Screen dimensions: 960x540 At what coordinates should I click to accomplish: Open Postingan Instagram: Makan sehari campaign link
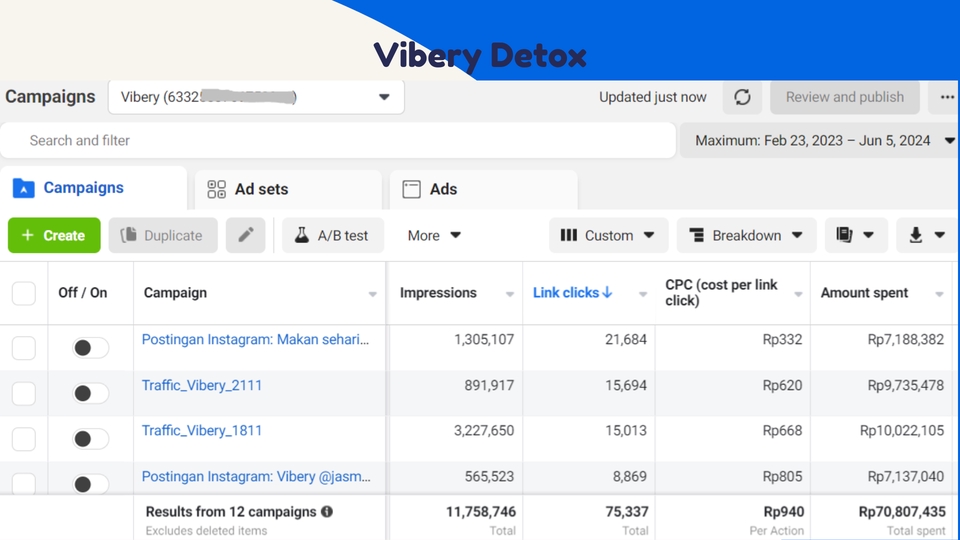255,339
